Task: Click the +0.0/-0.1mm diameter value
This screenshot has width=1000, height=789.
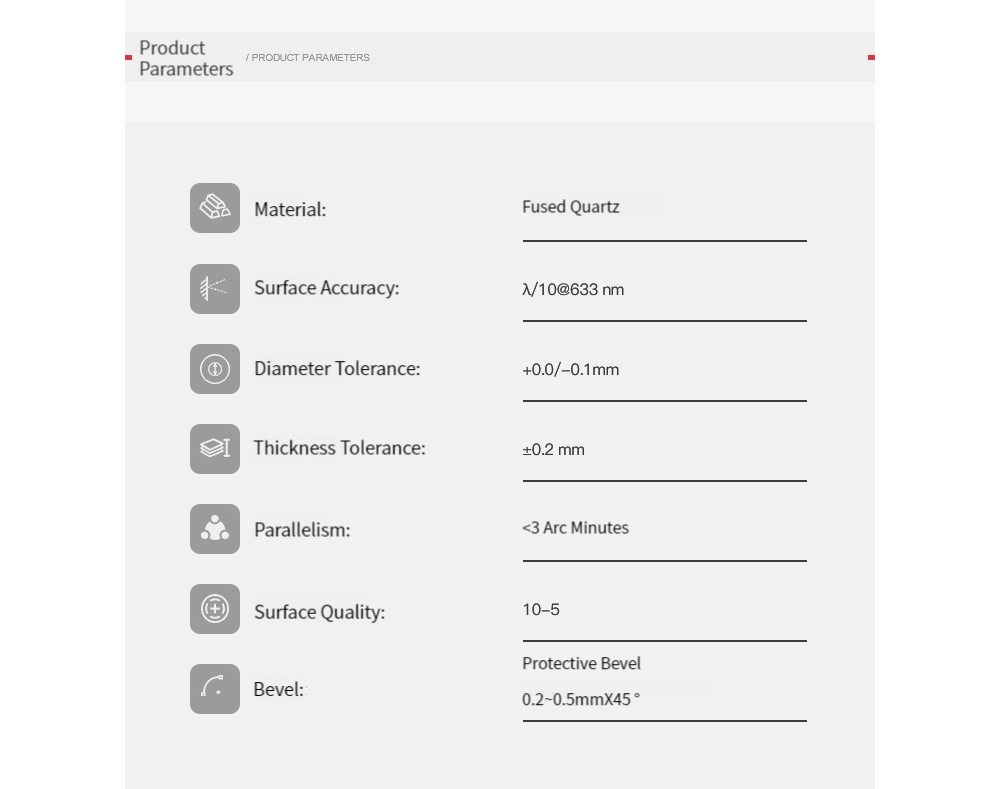Action: 571,369
